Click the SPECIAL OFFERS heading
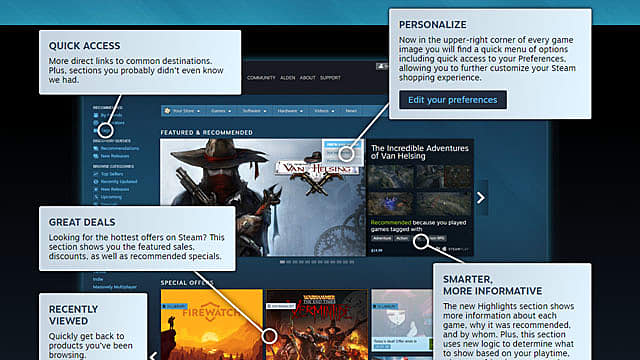This screenshot has height=360, width=640. 187,283
